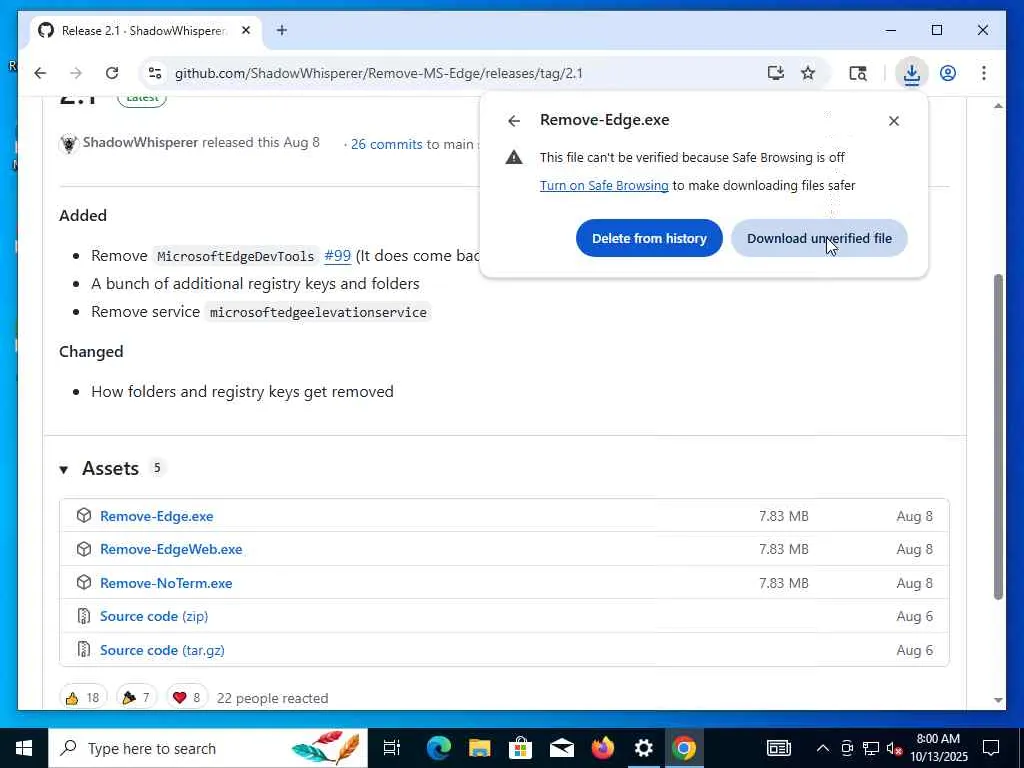
Task: Open the notification center icon
Action: tap(992, 748)
